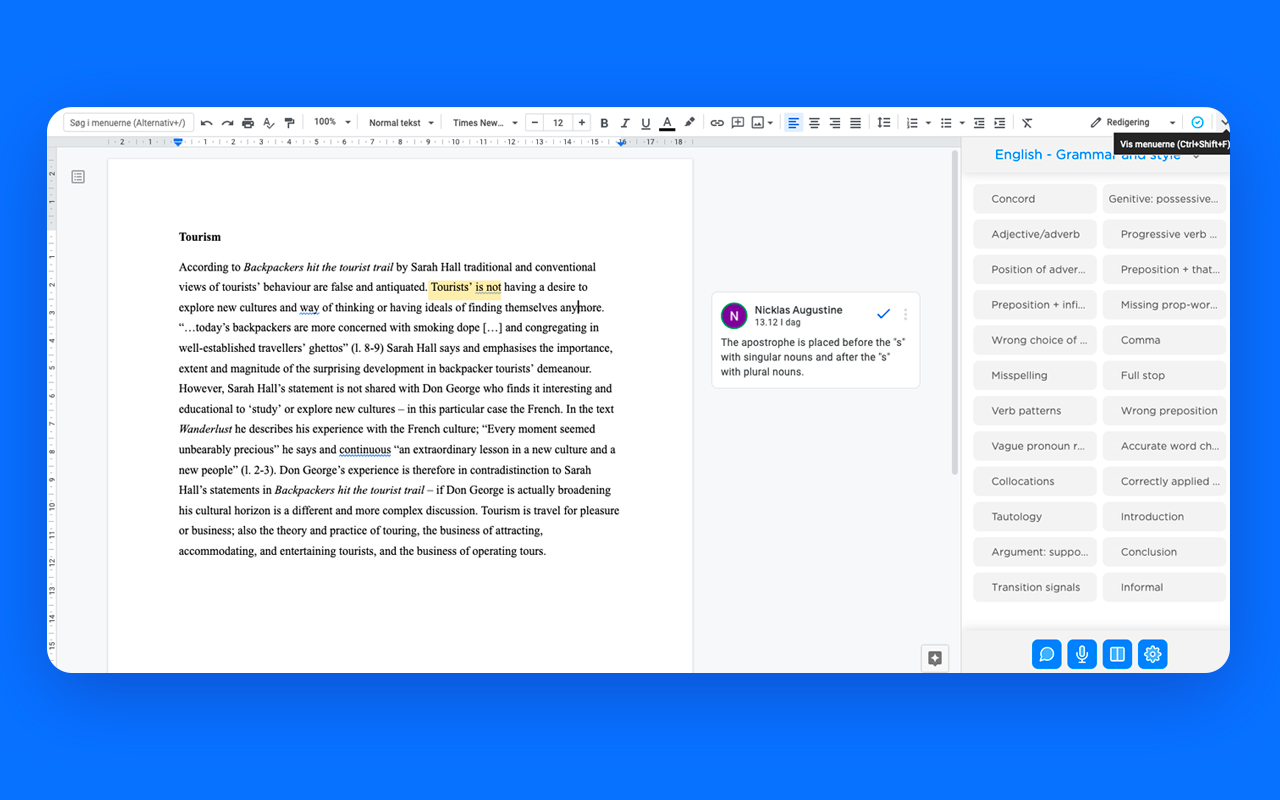
Task: Resolve Nicklas Augustine's comment with checkmark
Action: pos(883,314)
